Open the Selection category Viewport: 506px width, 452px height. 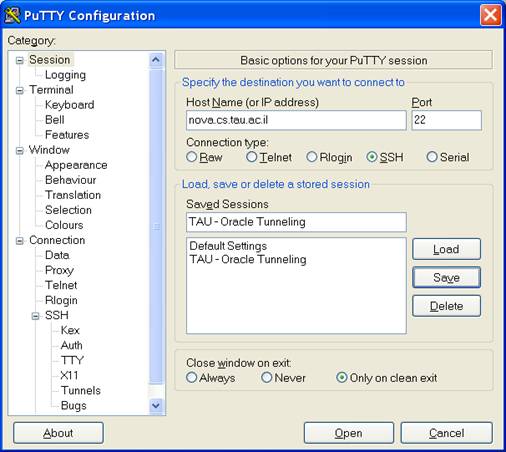pos(68,210)
